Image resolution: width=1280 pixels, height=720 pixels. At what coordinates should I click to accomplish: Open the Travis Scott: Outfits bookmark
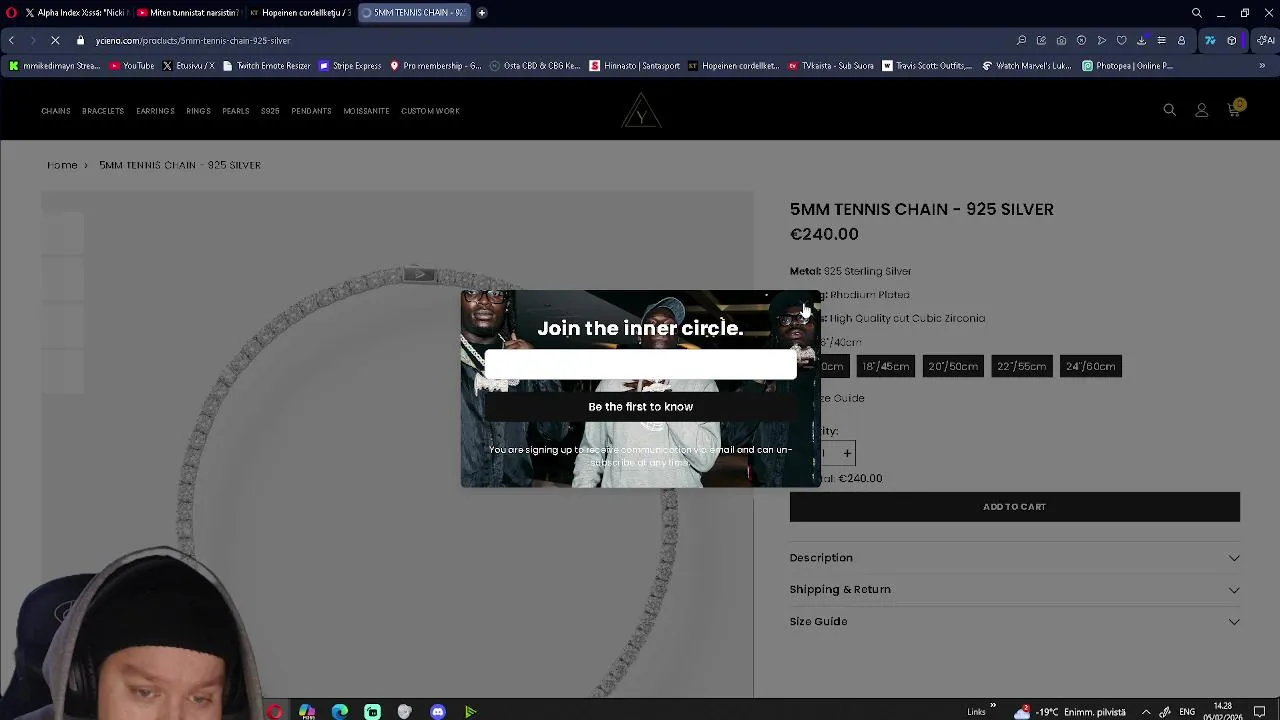[x=927, y=66]
